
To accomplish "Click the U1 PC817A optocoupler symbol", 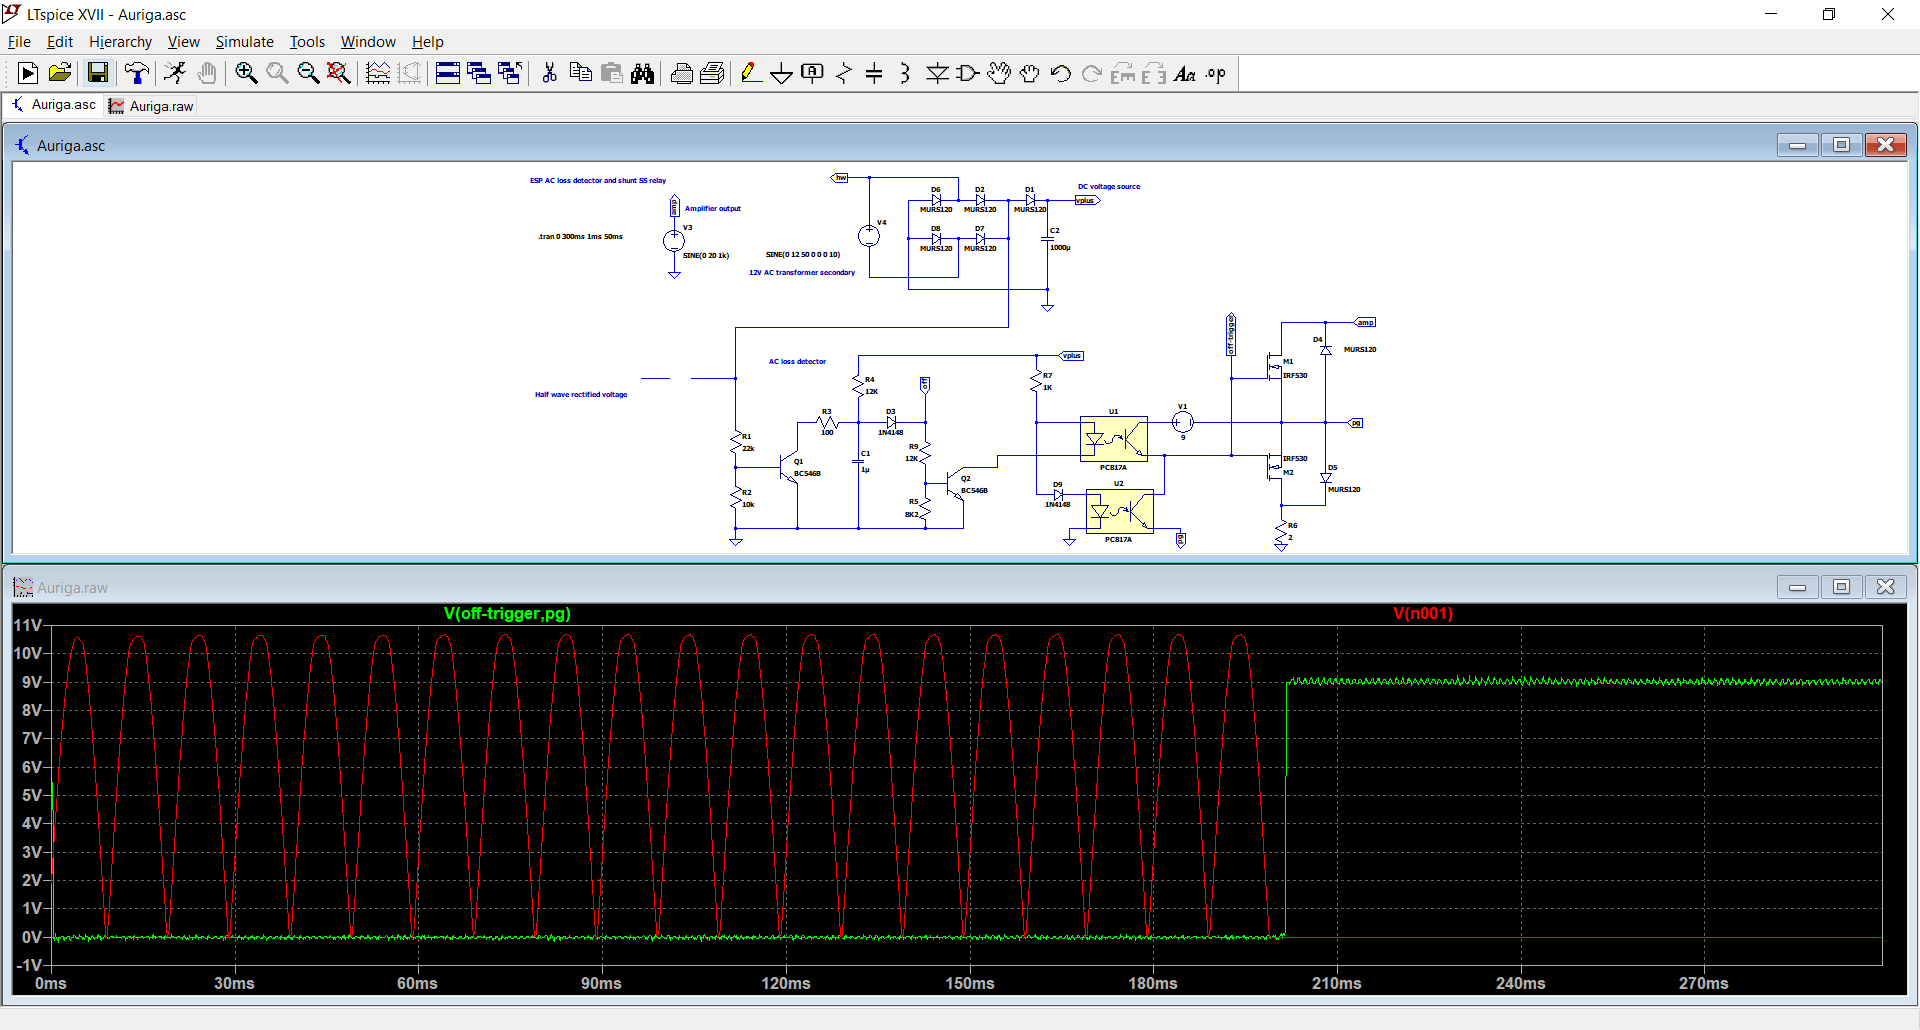I will tap(1113, 439).
